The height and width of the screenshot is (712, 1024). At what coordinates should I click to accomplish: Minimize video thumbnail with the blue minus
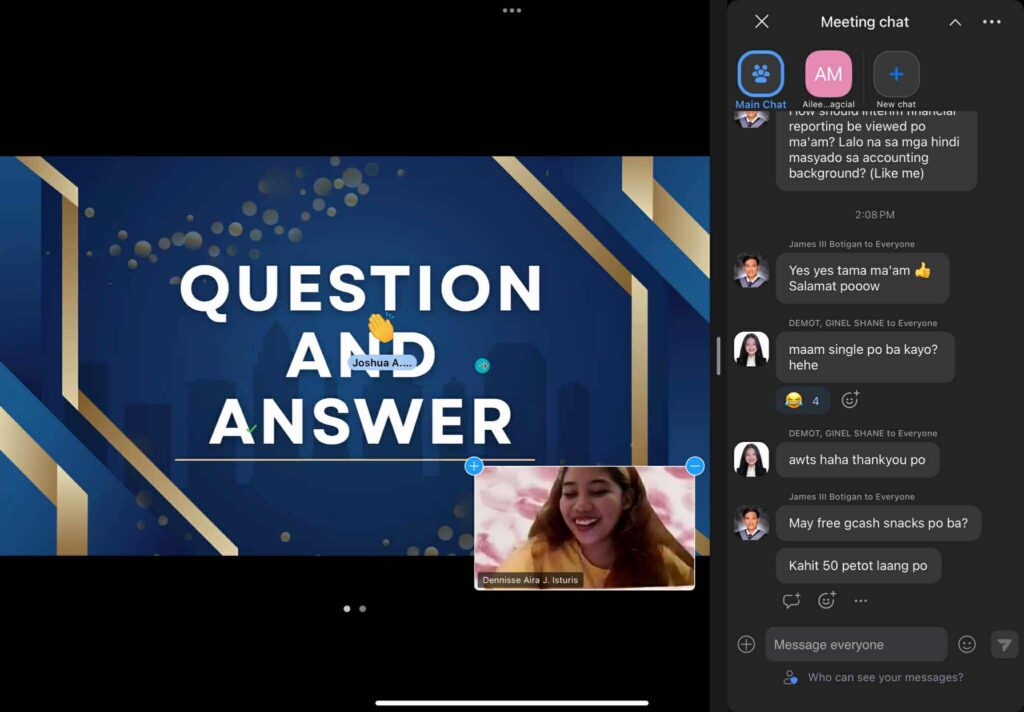[x=695, y=466]
